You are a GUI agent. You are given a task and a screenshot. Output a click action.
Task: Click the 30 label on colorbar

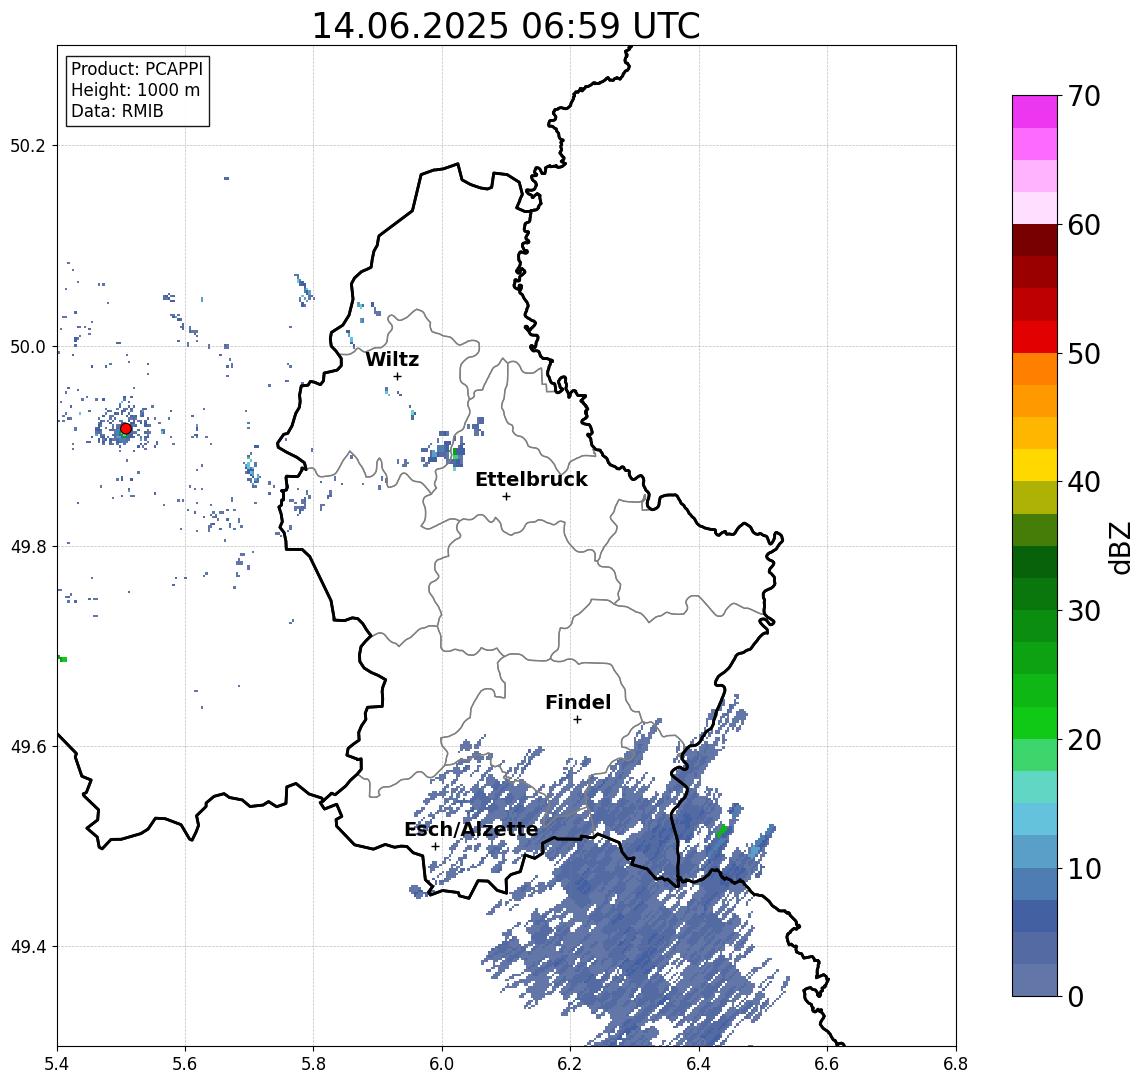point(1084,611)
